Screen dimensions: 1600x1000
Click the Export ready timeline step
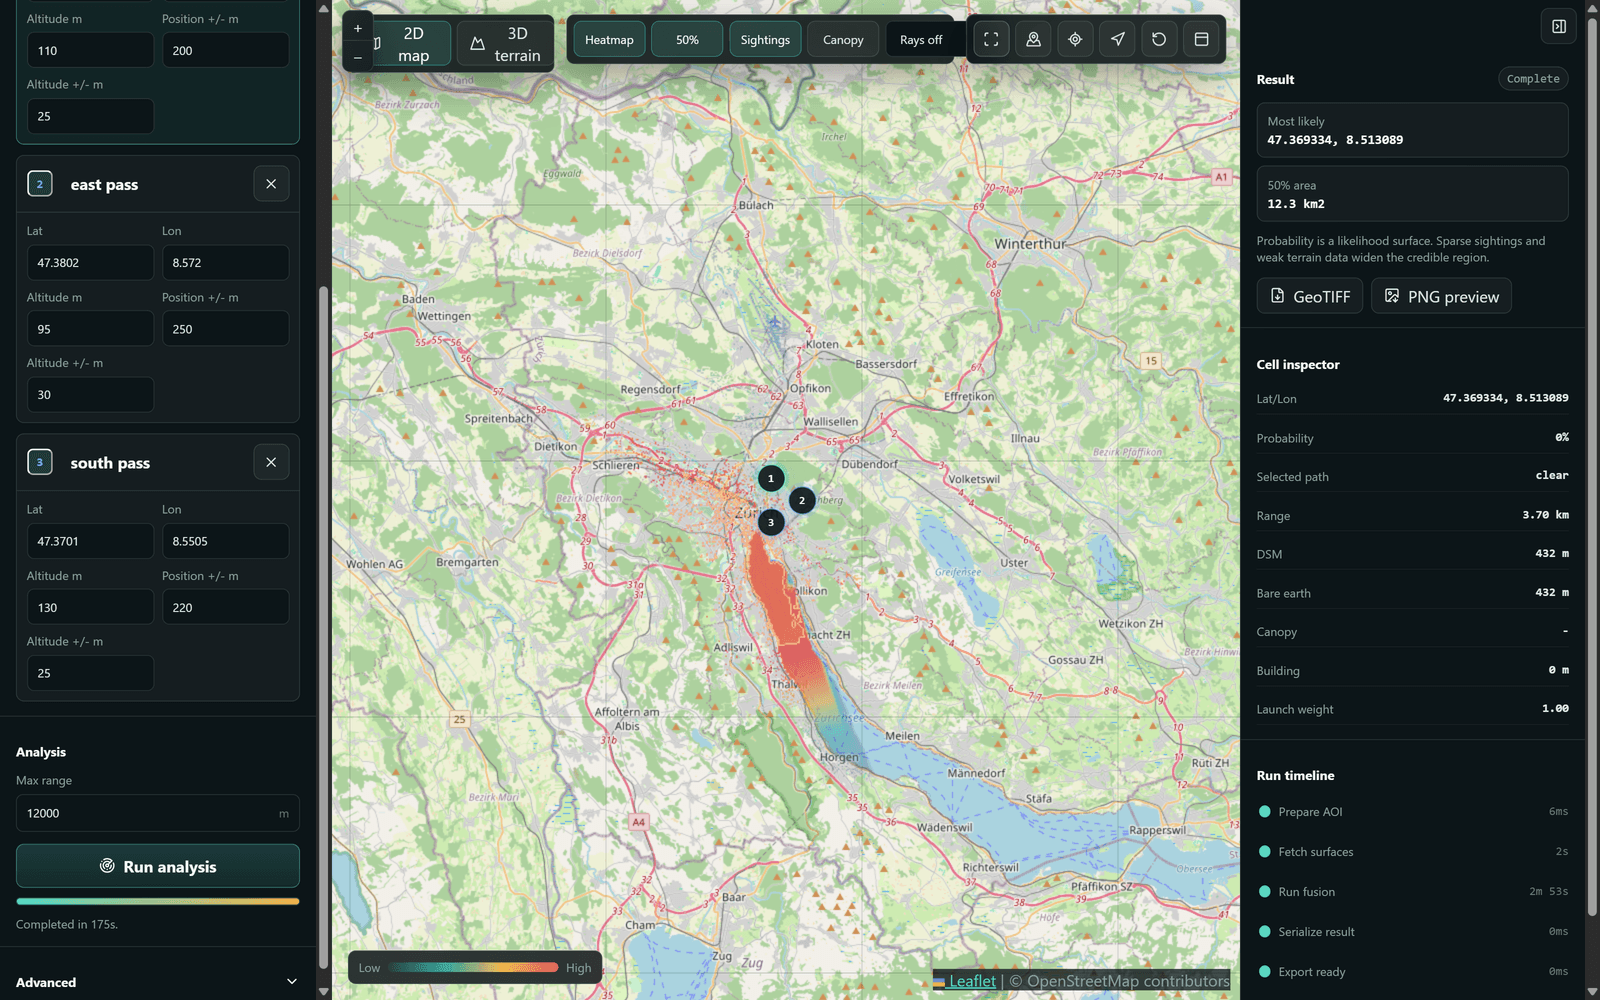coord(1412,972)
